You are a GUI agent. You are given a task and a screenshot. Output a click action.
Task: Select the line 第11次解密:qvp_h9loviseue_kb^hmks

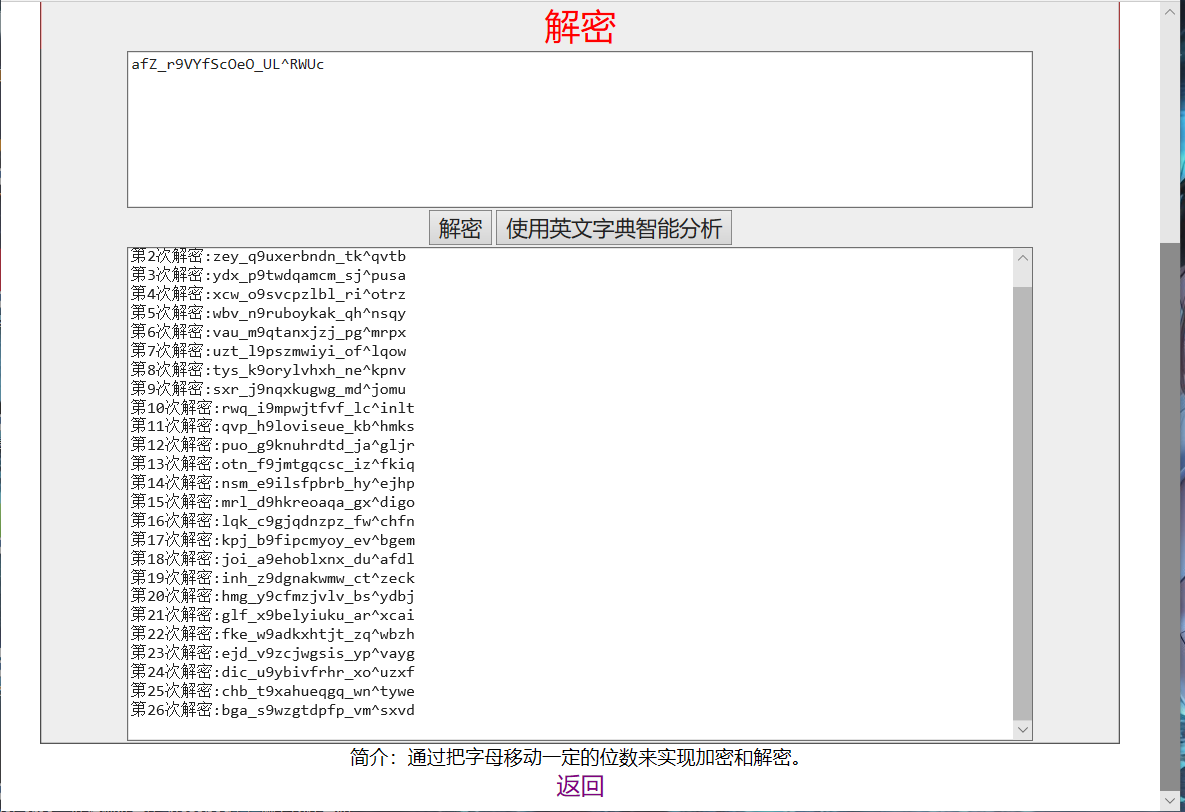click(273, 426)
